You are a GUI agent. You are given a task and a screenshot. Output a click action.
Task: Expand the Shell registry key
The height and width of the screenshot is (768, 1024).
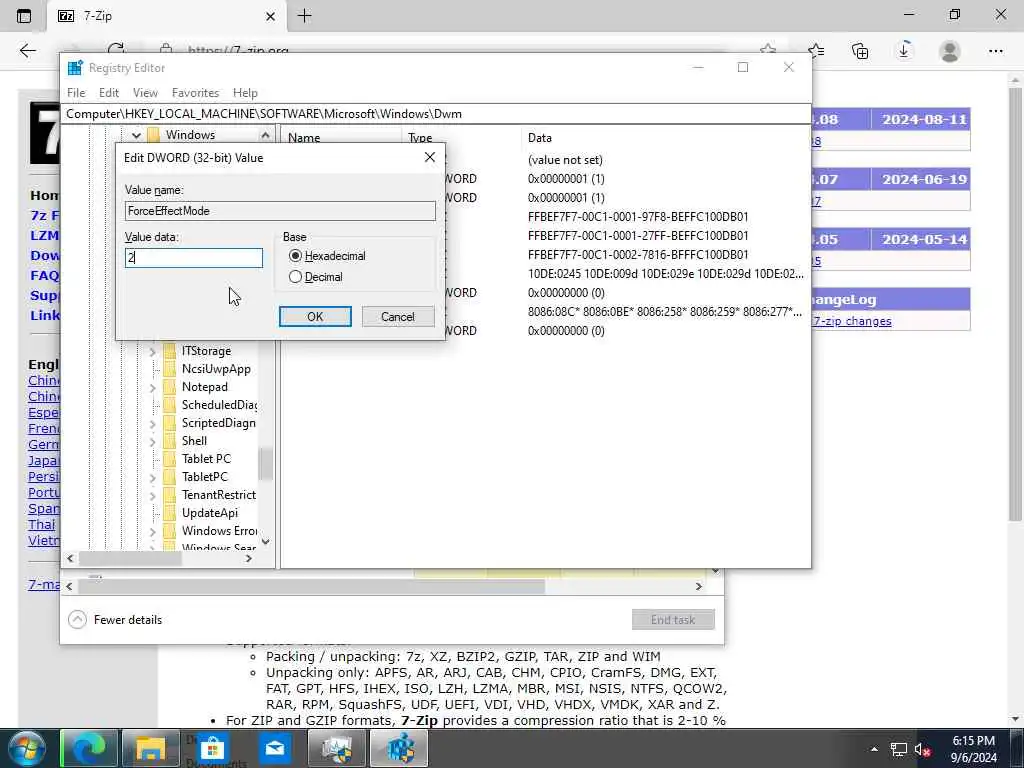[152, 441]
